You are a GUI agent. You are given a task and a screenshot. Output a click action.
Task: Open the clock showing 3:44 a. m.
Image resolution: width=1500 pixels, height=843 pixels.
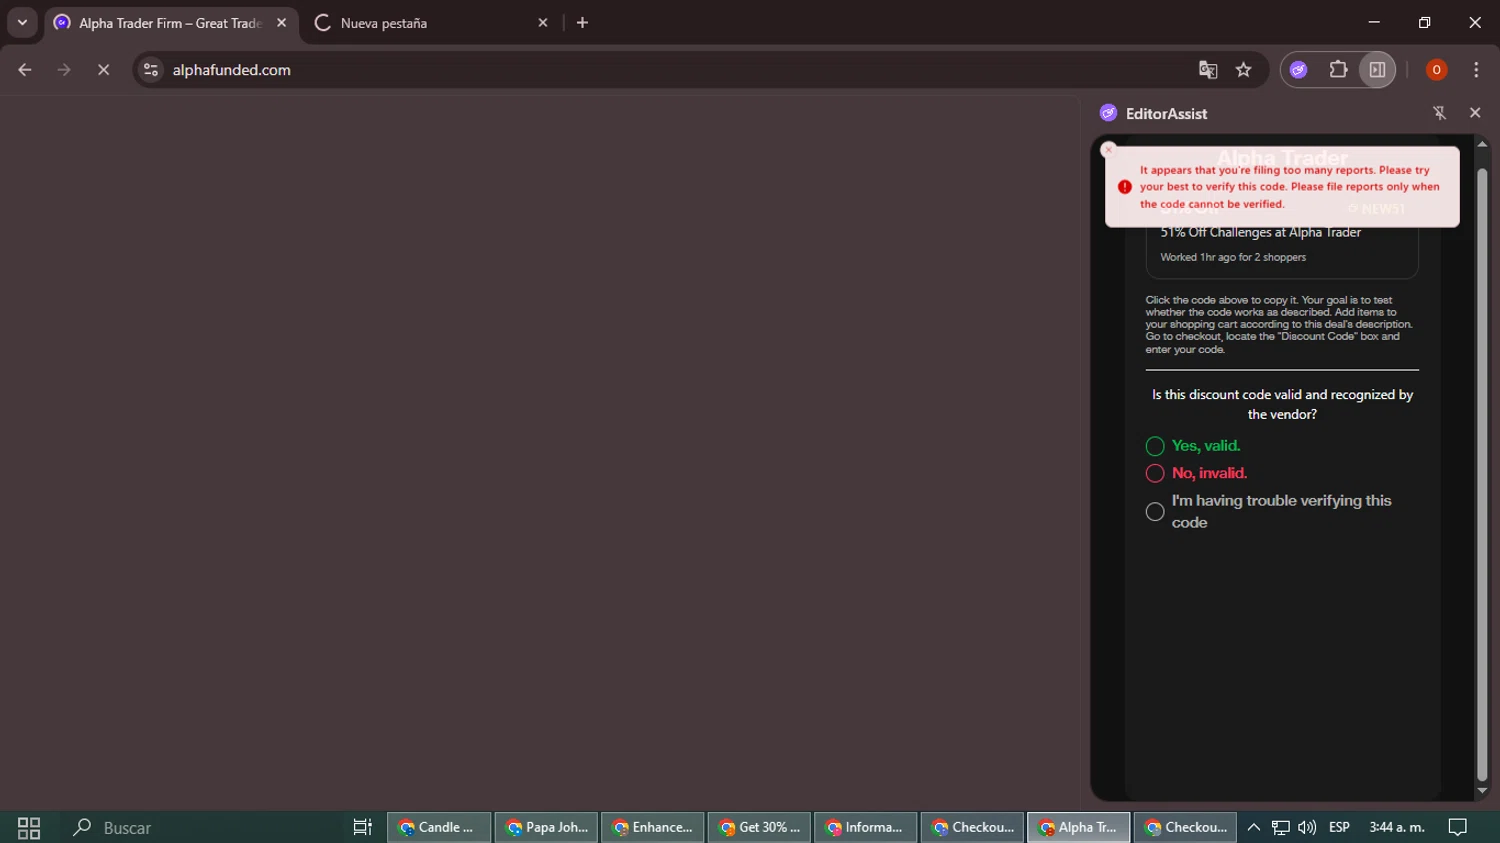[1397, 828]
